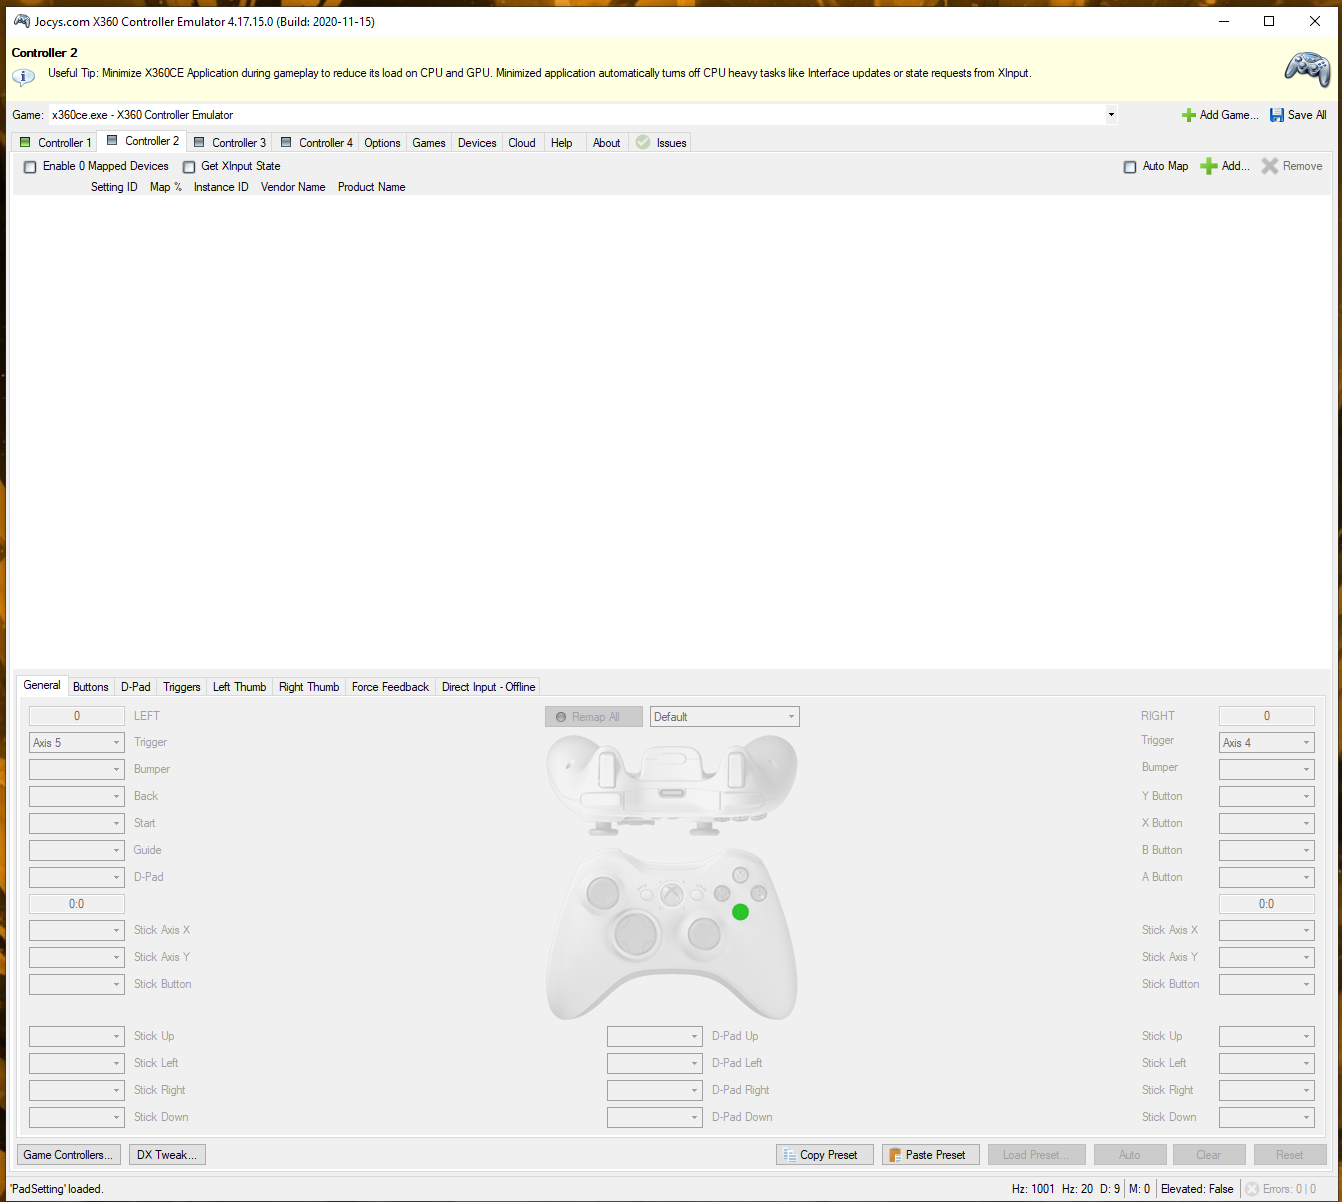The height and width of the screenshot is (1202, 1342).
Task: Click the B button on the controller image
Action: coord(759,893)
